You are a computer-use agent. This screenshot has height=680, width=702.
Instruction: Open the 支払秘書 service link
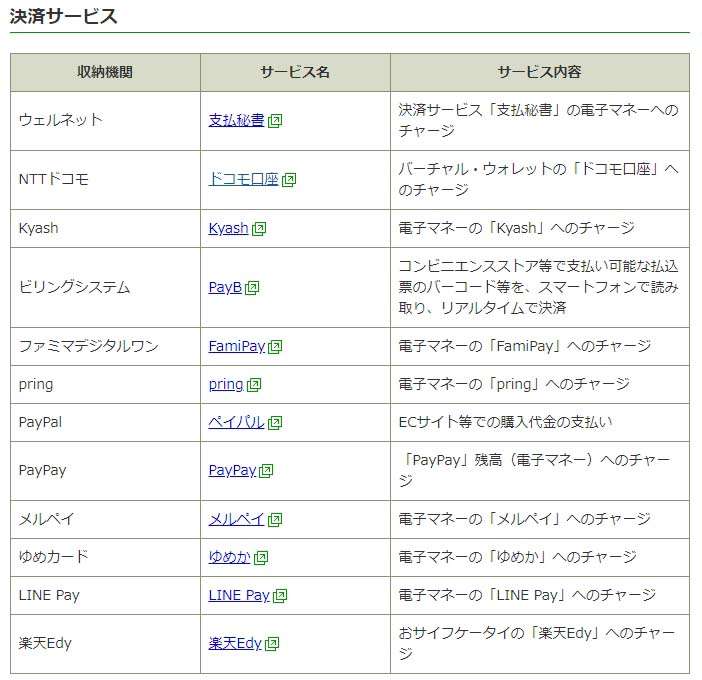coord(236,120)
